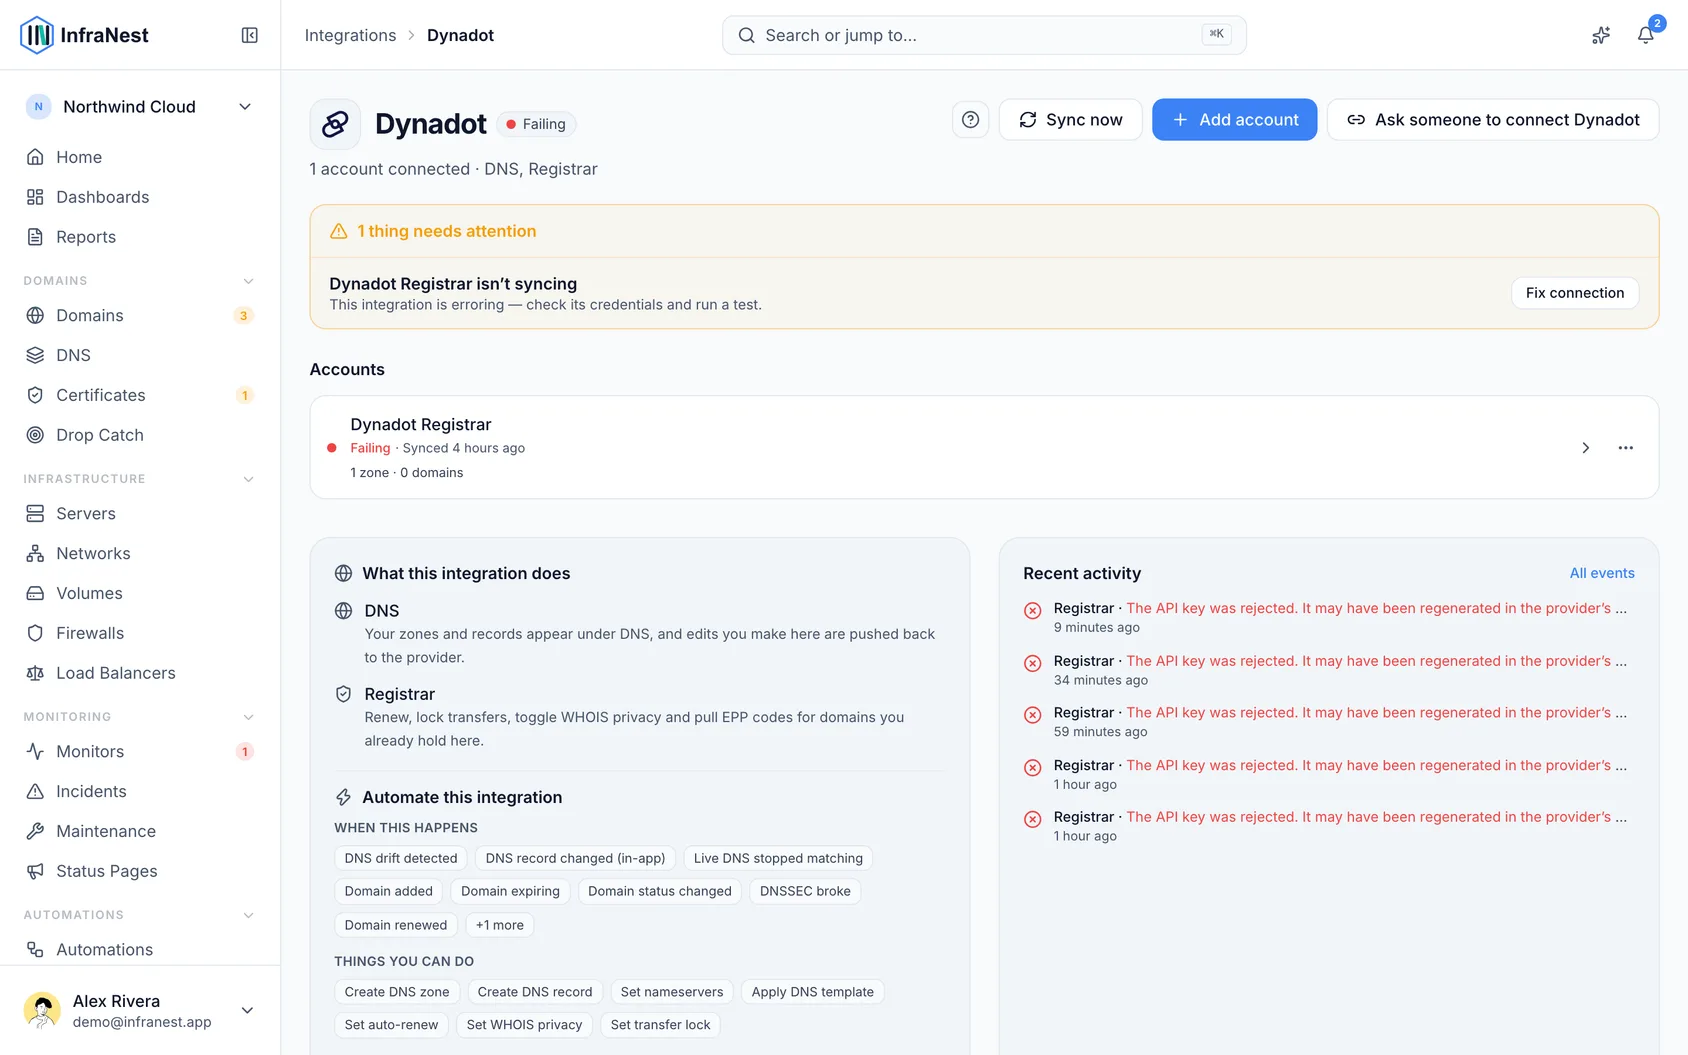Click Add account button
The width and height of the screenshot is (1688, 1055).
coord(1234,120)
